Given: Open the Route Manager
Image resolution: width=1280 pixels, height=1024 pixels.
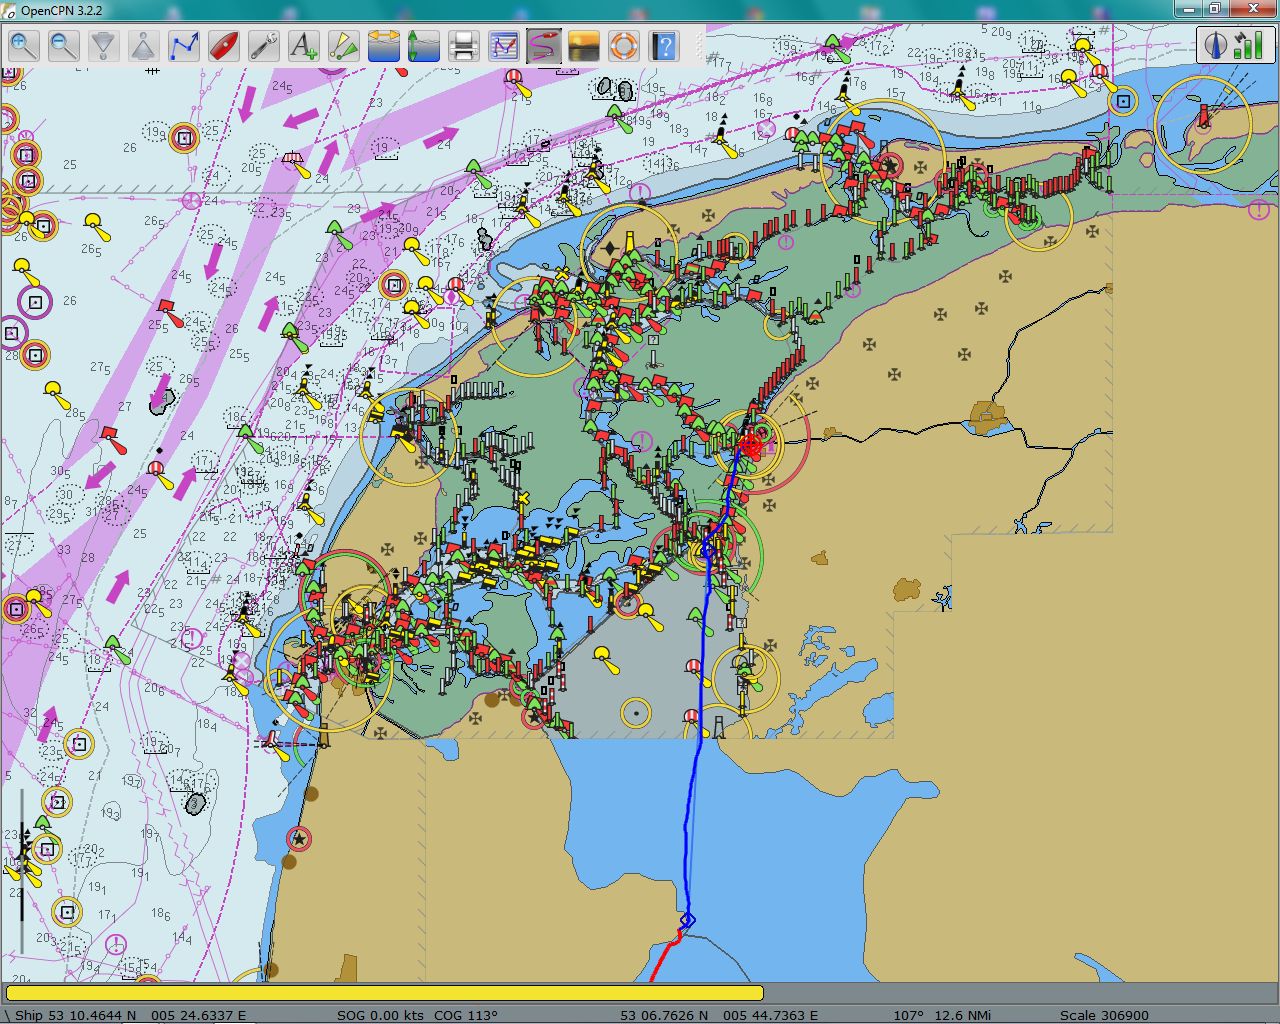Looking at the screenshot, I should tap(504, 46).
